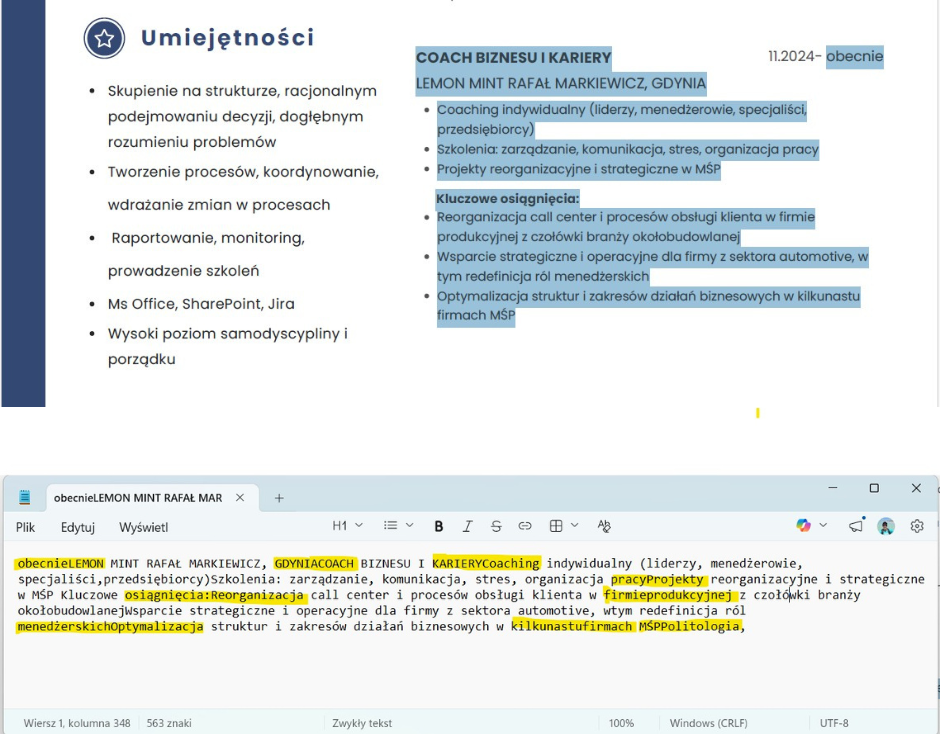Click the 563 znaki status entry
This screenshot has width=940, height=734.
click(169, 723)
